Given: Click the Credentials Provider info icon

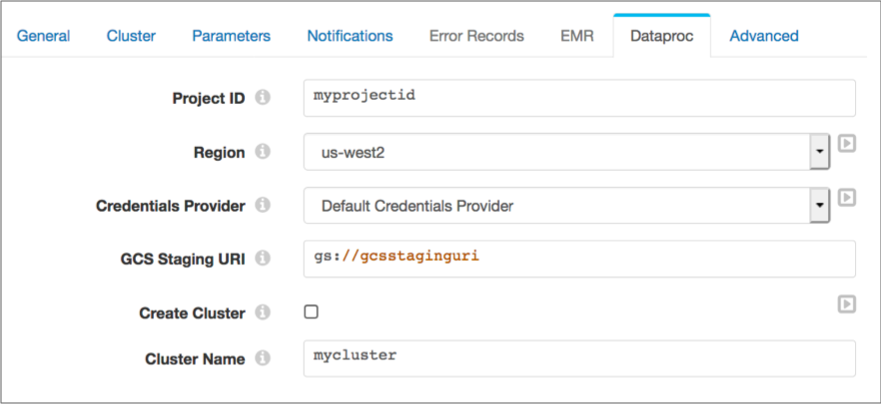Looking at the screenshot, I should (262, 205).
